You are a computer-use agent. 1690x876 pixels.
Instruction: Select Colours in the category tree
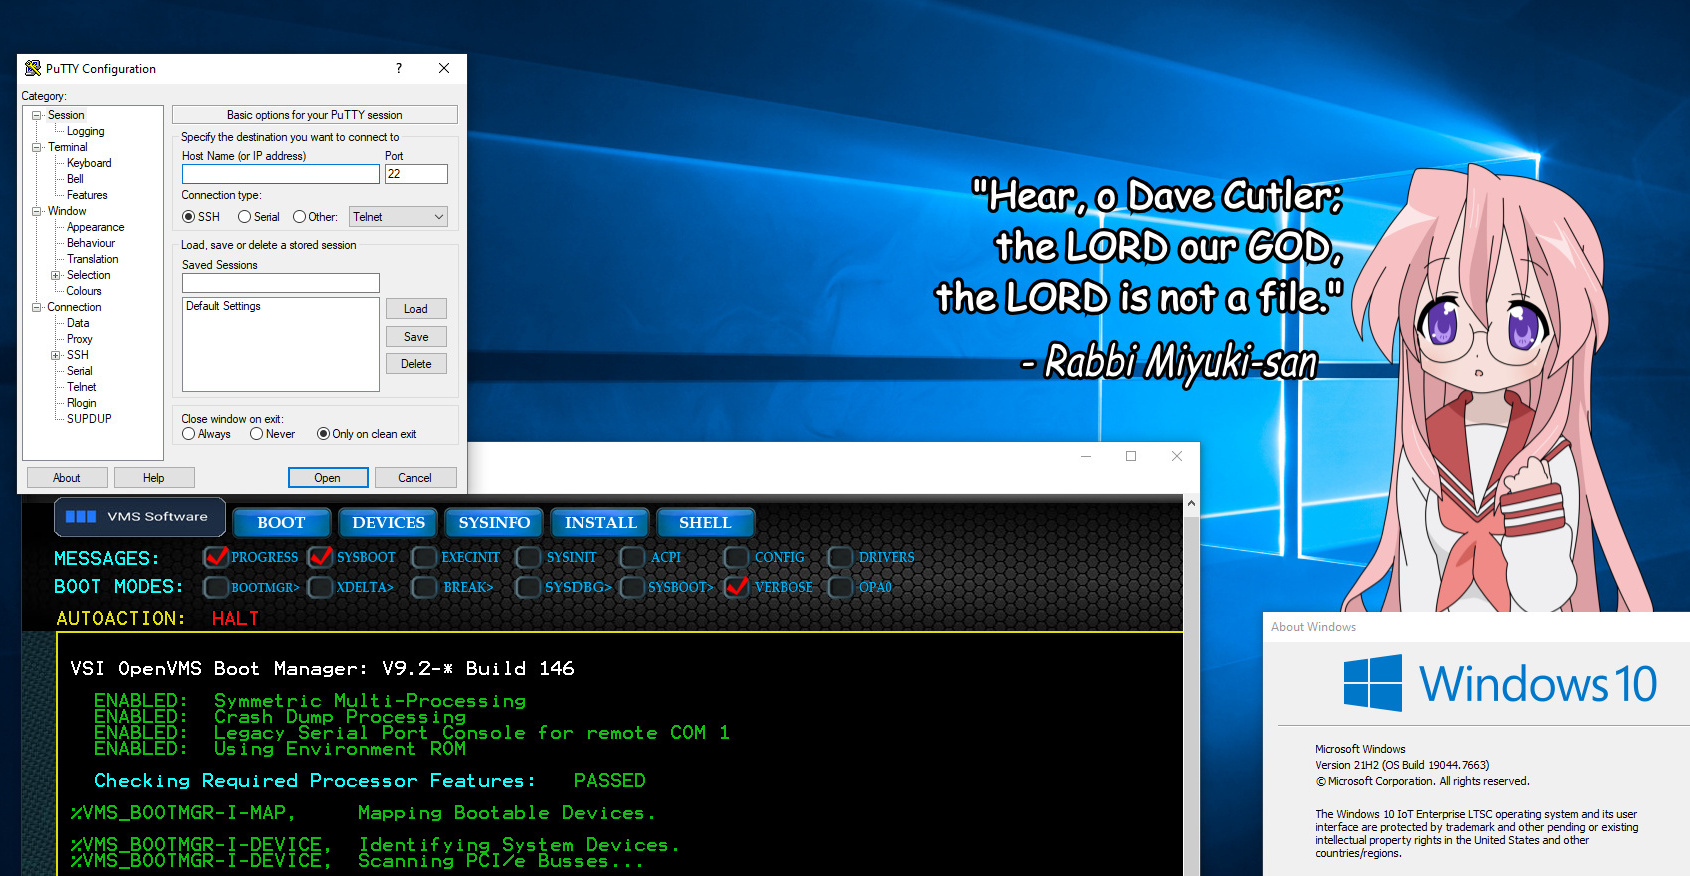pyautogui.click(x=84, y=291)
